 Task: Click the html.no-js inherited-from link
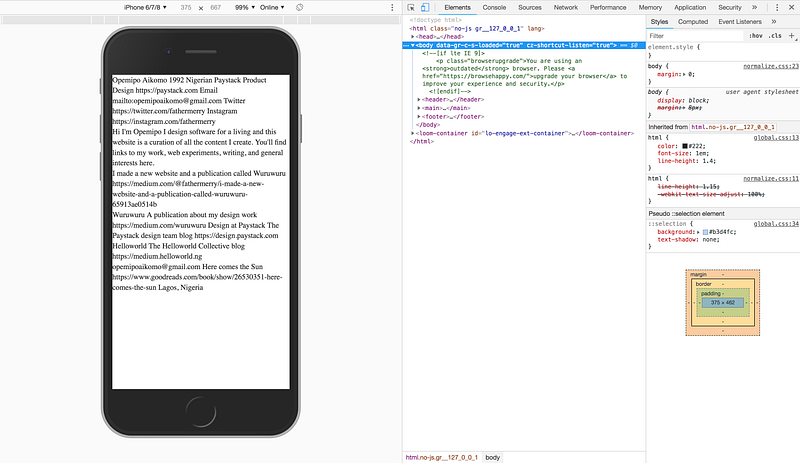click(x=733, y=127)
